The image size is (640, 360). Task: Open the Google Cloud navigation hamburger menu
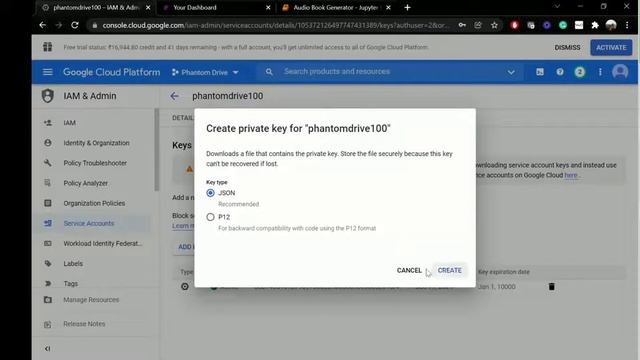(48, 72)
